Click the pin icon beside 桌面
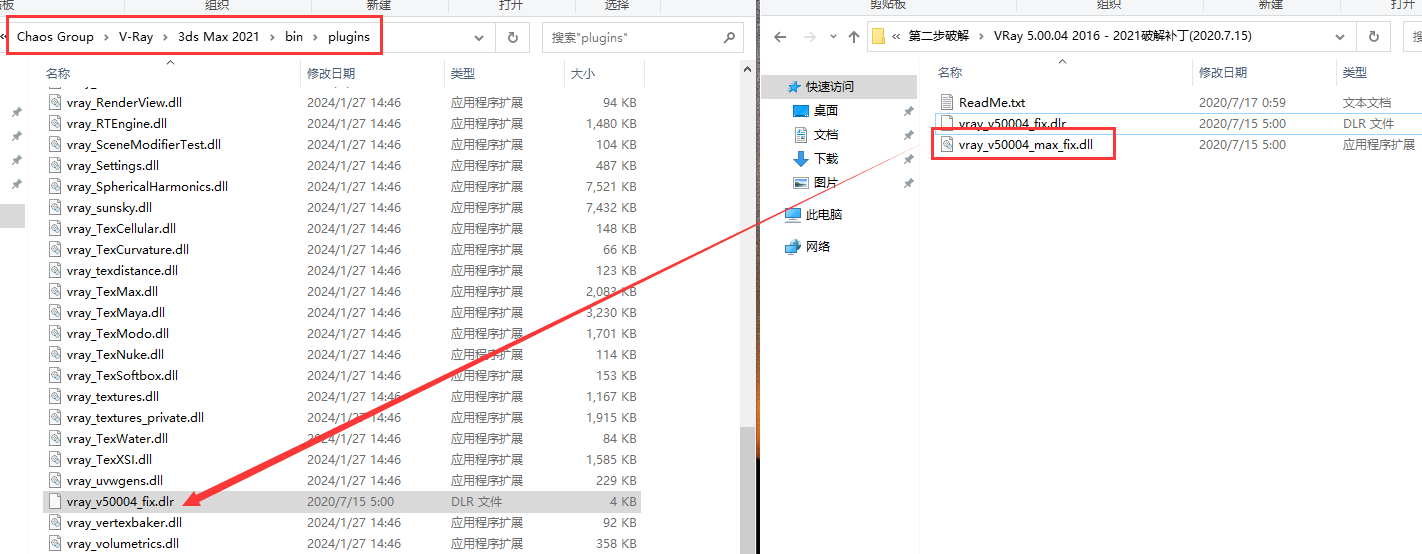 click(908, 110)
